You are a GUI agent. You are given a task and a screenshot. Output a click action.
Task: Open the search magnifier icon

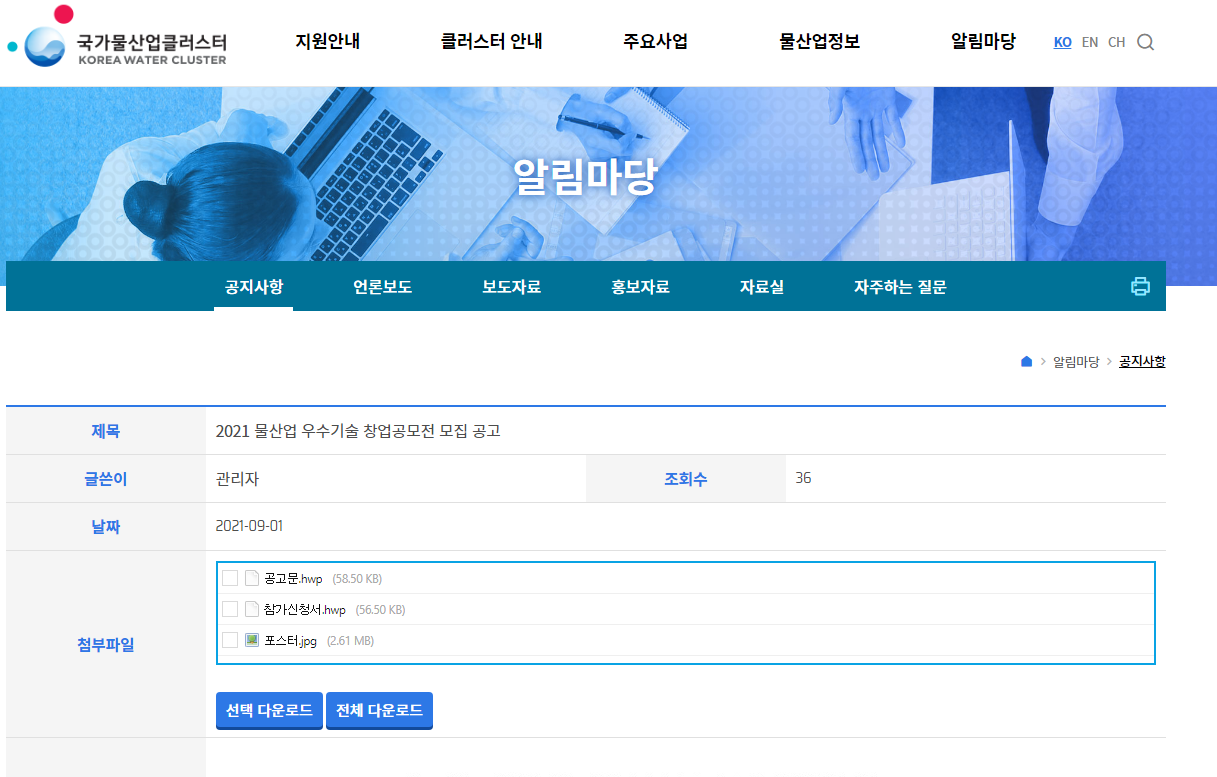[1146, 42]
